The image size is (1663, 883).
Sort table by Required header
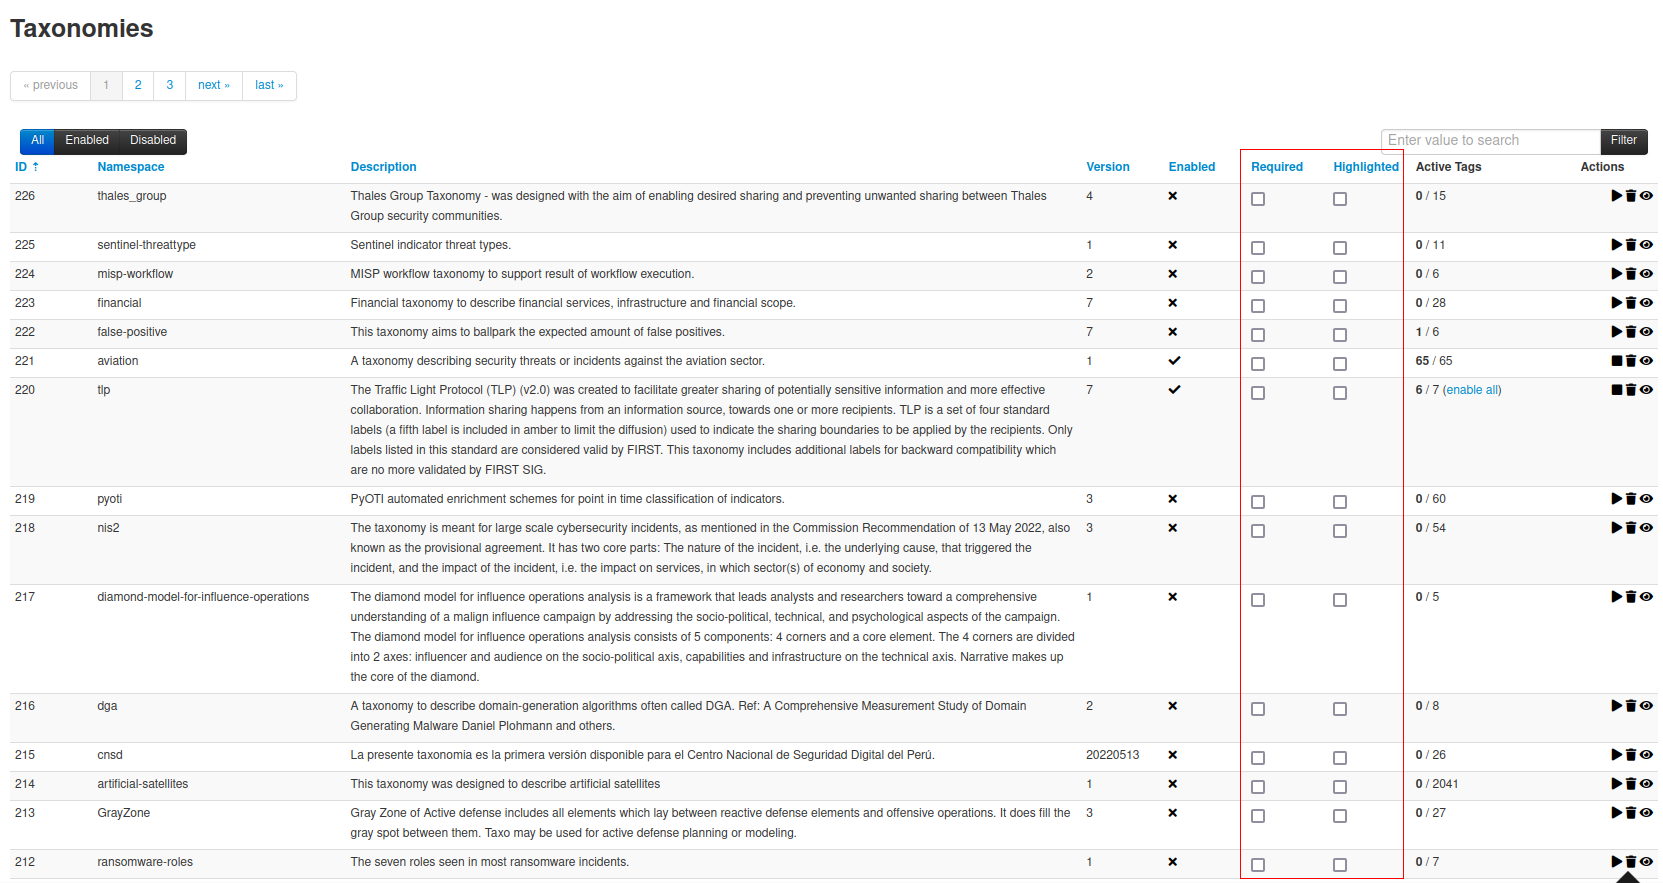(1277, 167)
